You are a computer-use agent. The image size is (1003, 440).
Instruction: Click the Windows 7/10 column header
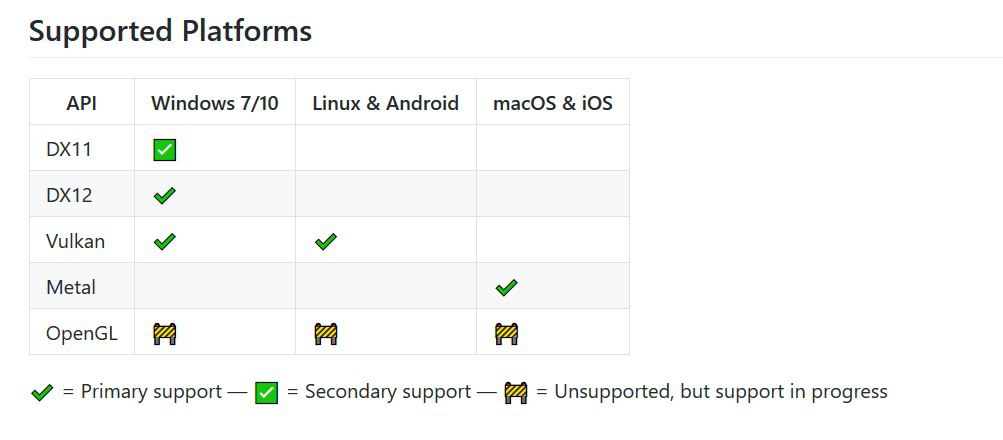click(x=215, y=103)
